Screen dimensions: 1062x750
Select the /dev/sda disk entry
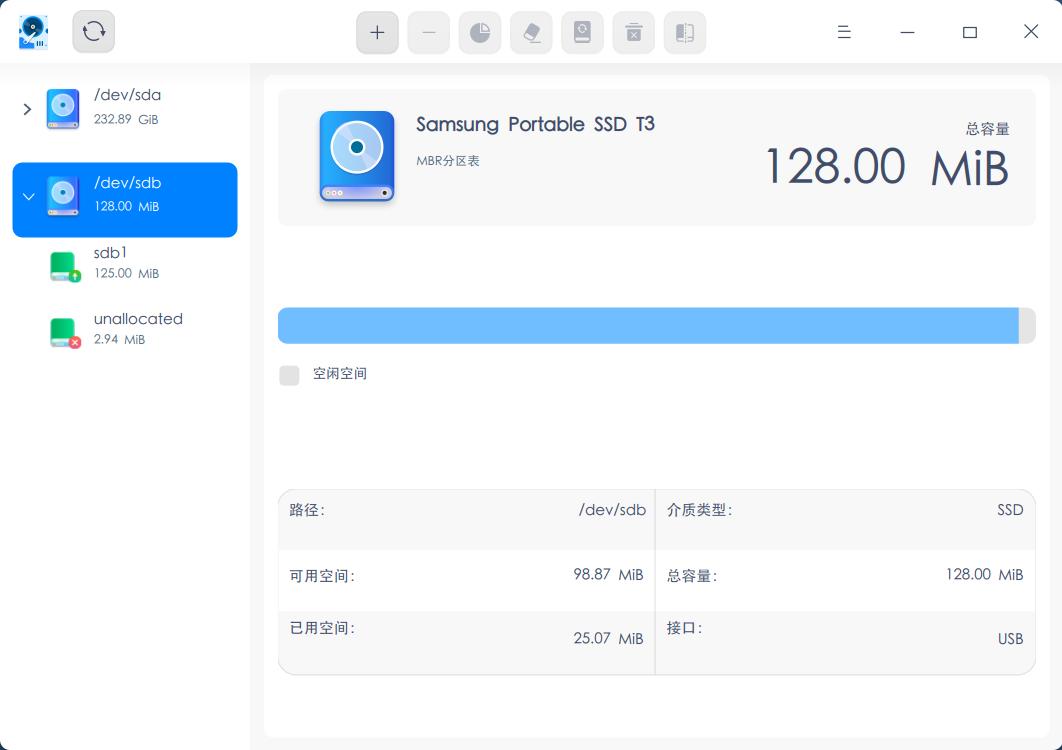coord(125,107)
